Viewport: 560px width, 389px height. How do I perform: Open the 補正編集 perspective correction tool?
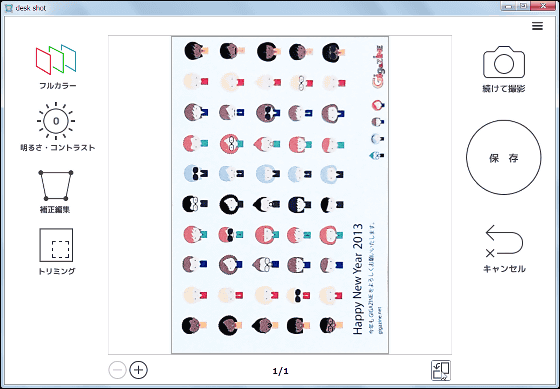56,185
